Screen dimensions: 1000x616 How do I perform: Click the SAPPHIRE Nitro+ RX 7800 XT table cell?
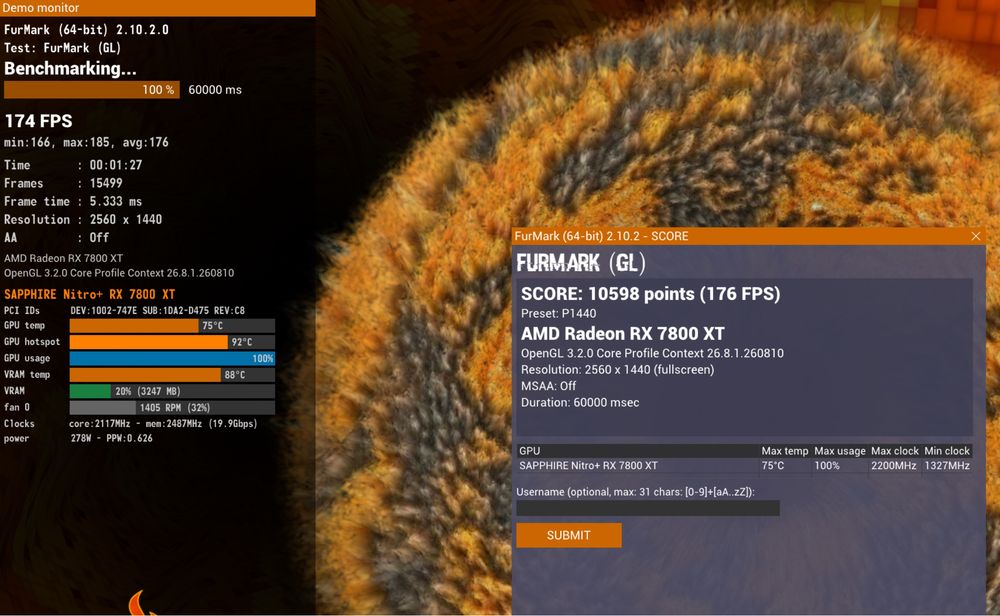tap(588, 466)
